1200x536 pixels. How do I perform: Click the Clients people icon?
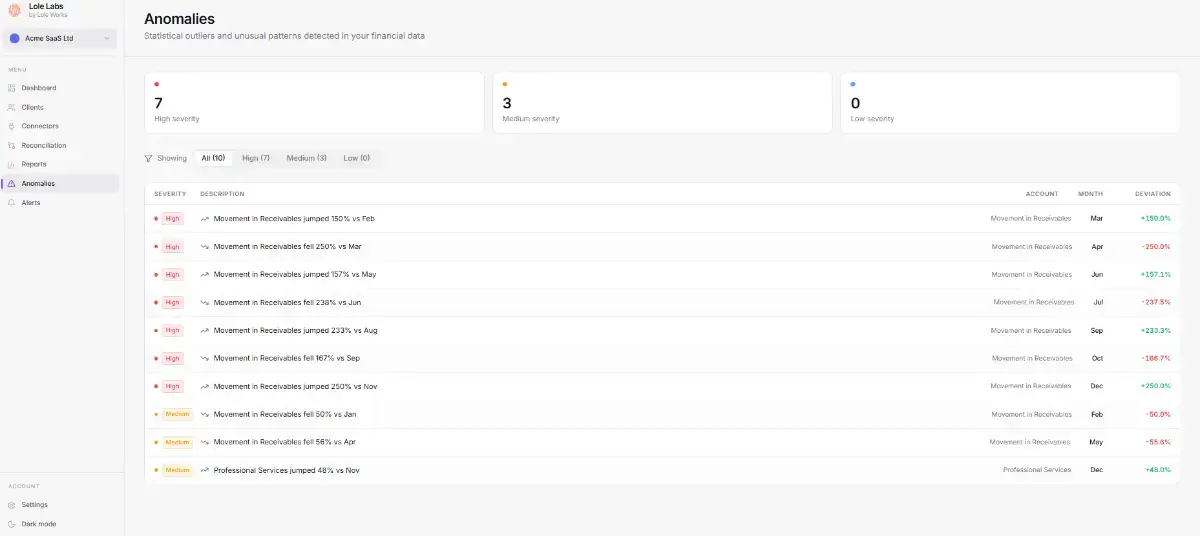coord(12,107)
